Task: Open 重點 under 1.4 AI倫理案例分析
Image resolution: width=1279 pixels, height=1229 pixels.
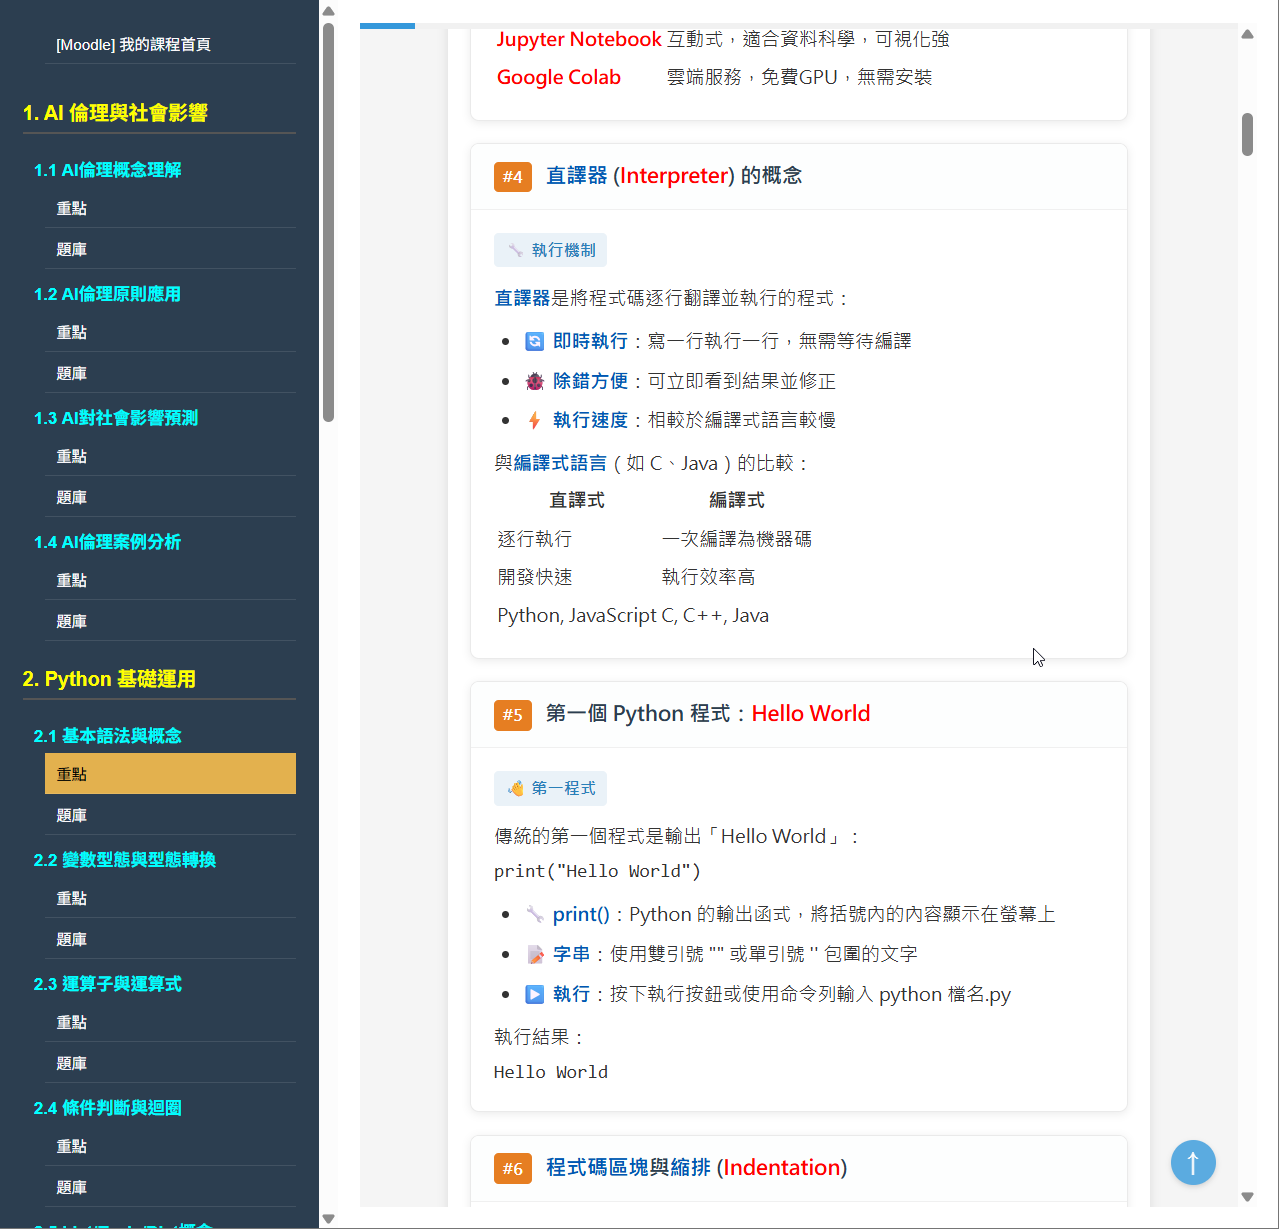Action: pos(170,580)
